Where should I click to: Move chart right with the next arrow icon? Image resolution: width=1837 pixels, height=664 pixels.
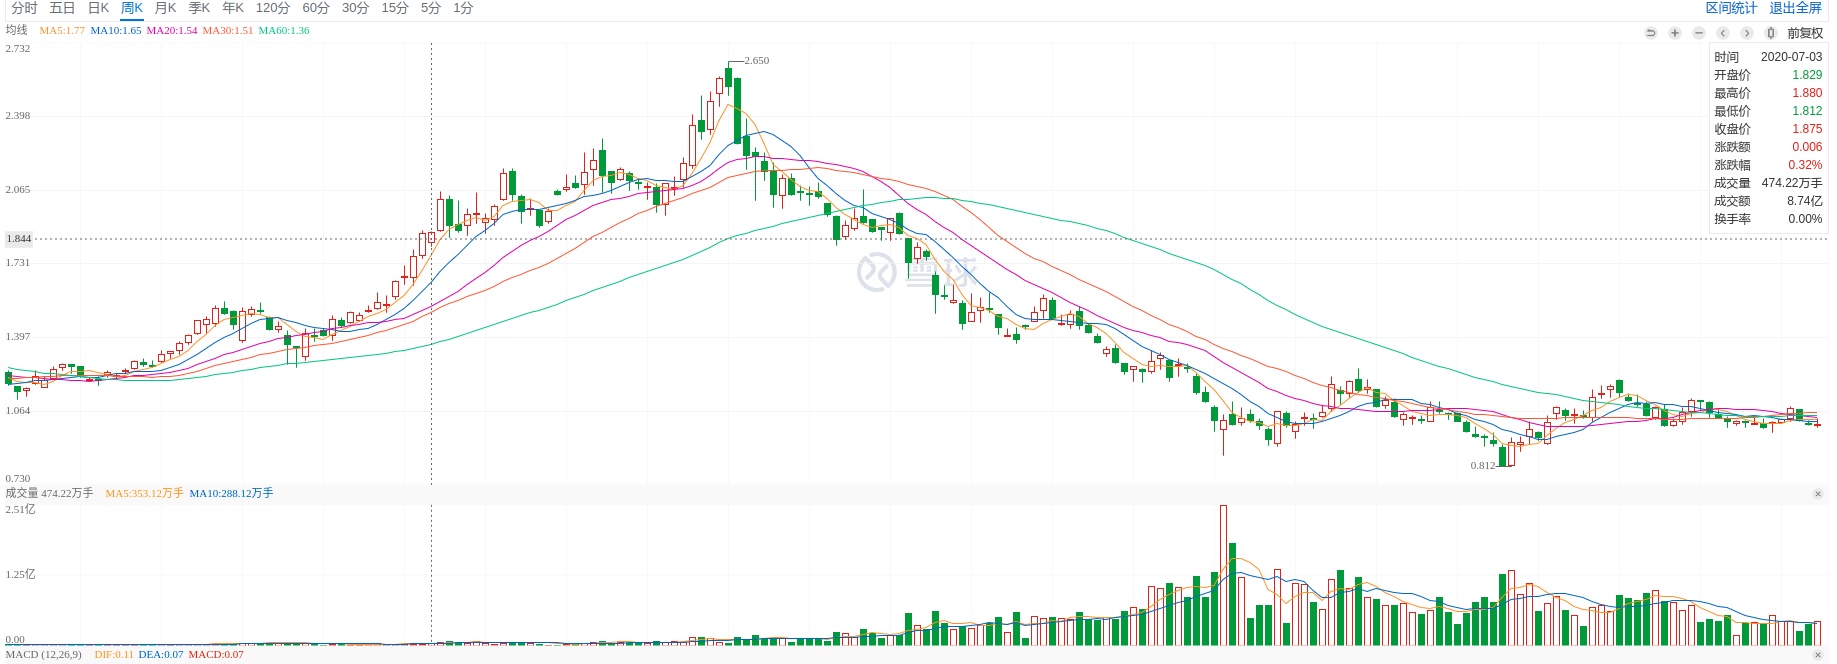(x=1747, y=33)
